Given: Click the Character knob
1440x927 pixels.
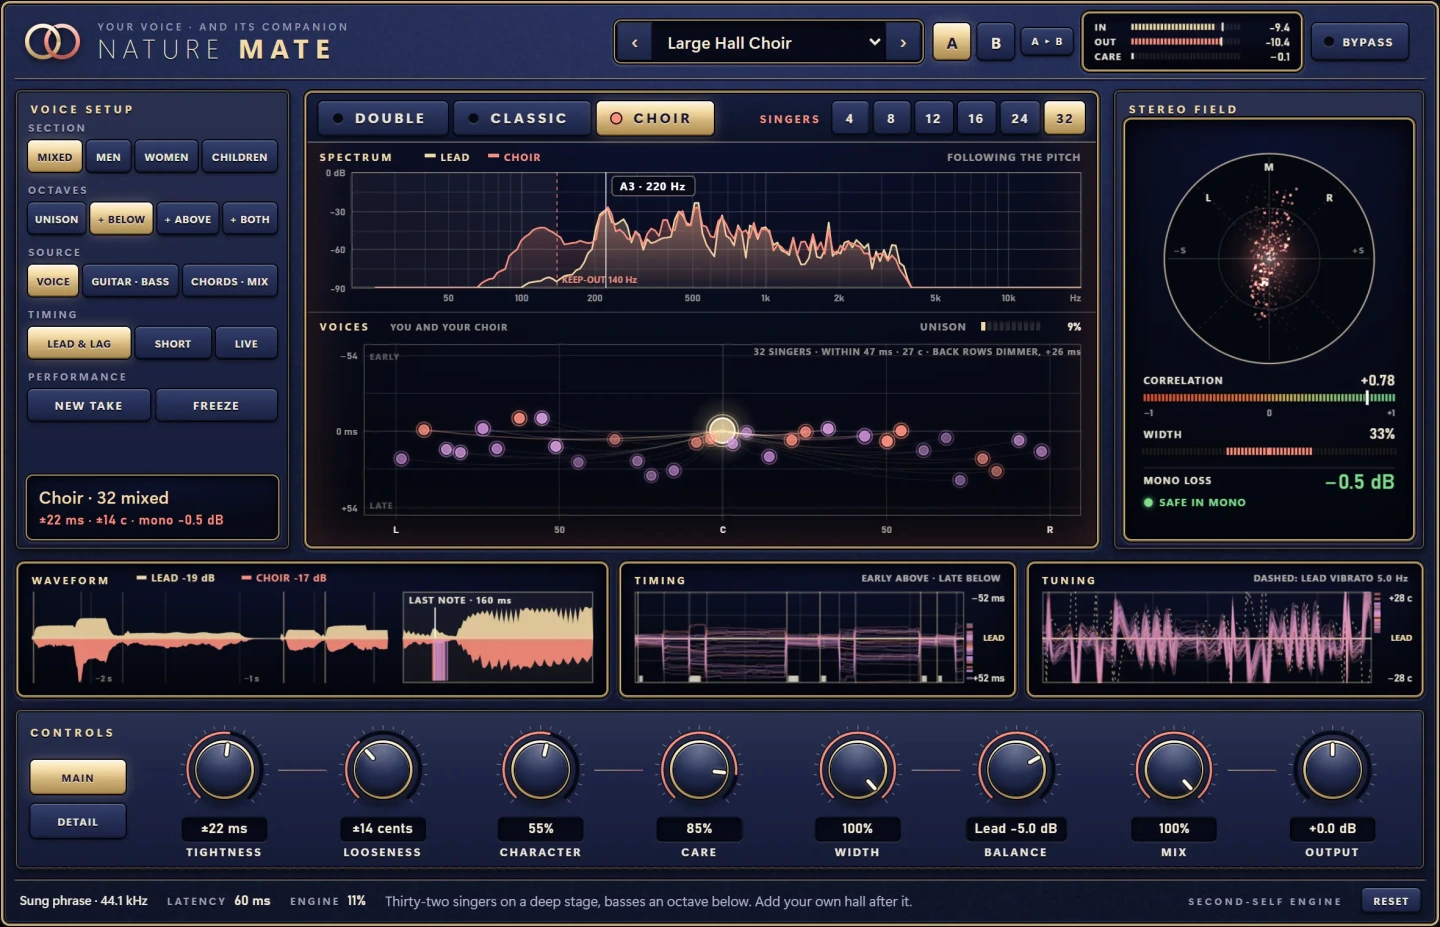Looking at the screenshot, I should tap(540, 769).
